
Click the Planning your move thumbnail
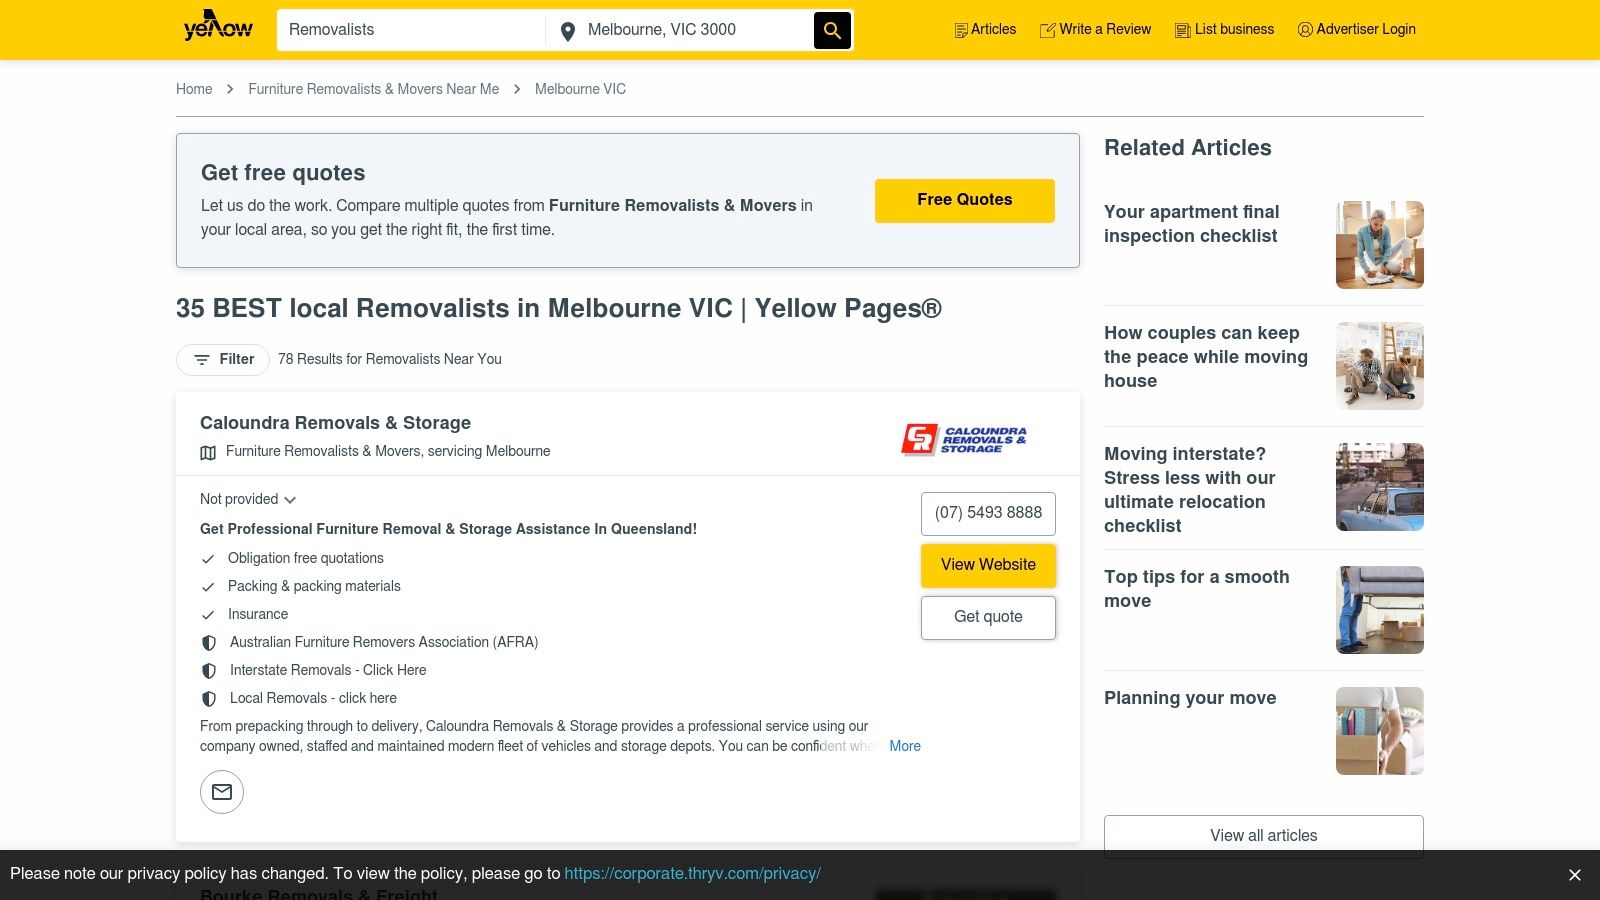(x=1380, y=731)
